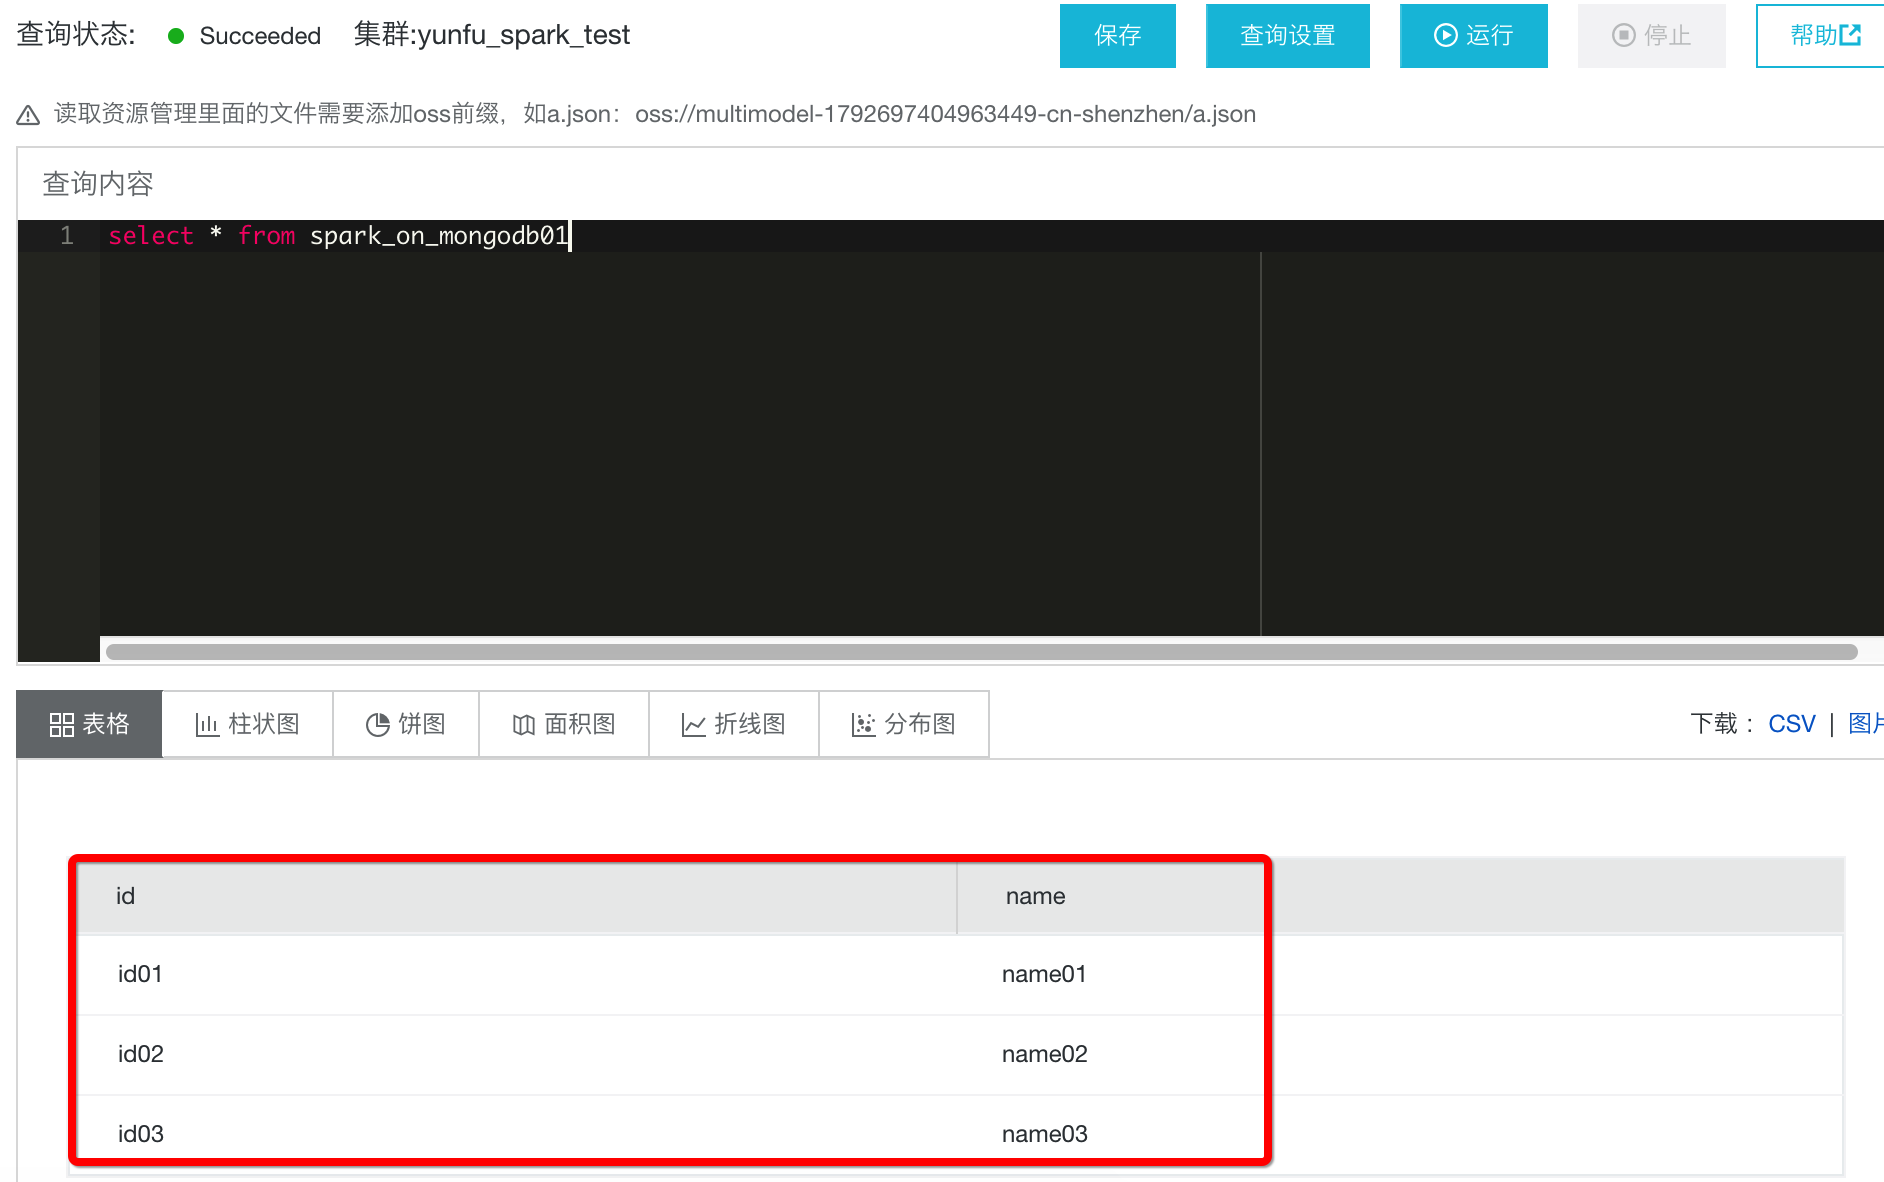
Task: Click the scatter icon on 分布图 tab
Action: pyautogui.click(x=864, y=725)
